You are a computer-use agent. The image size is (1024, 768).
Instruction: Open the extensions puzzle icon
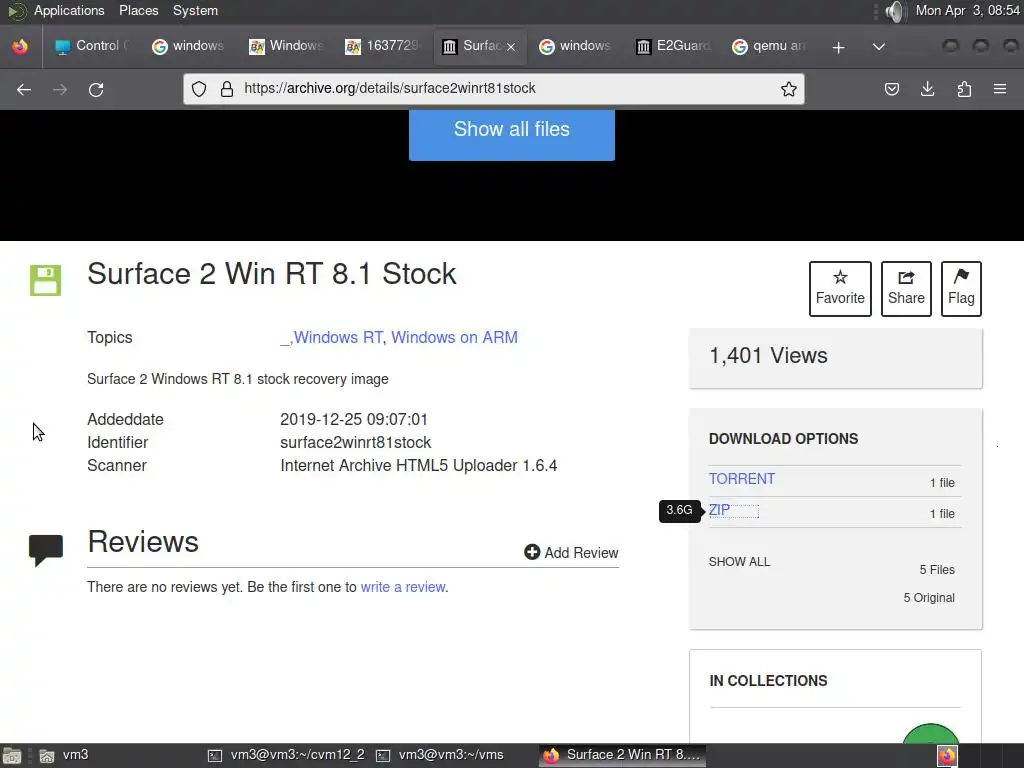click(x=964, y=89)
